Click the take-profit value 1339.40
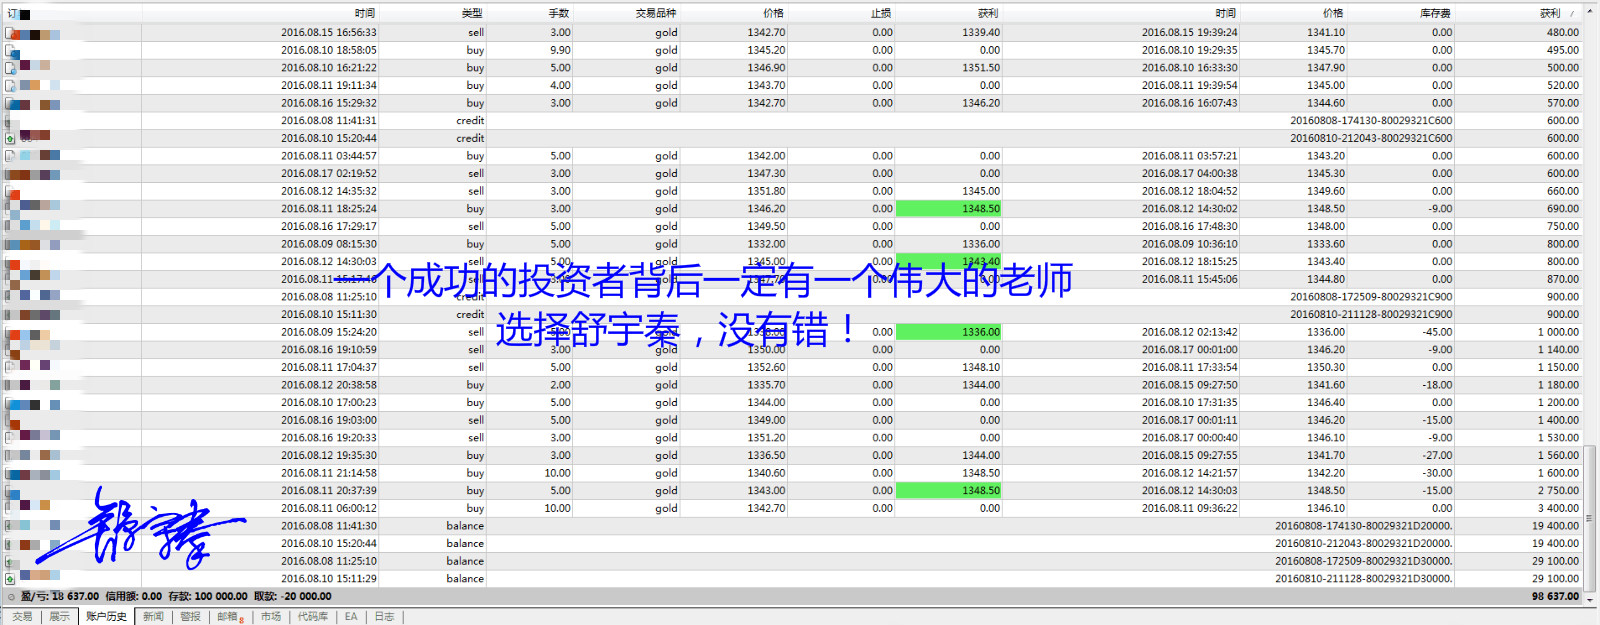 click(981, 33)
